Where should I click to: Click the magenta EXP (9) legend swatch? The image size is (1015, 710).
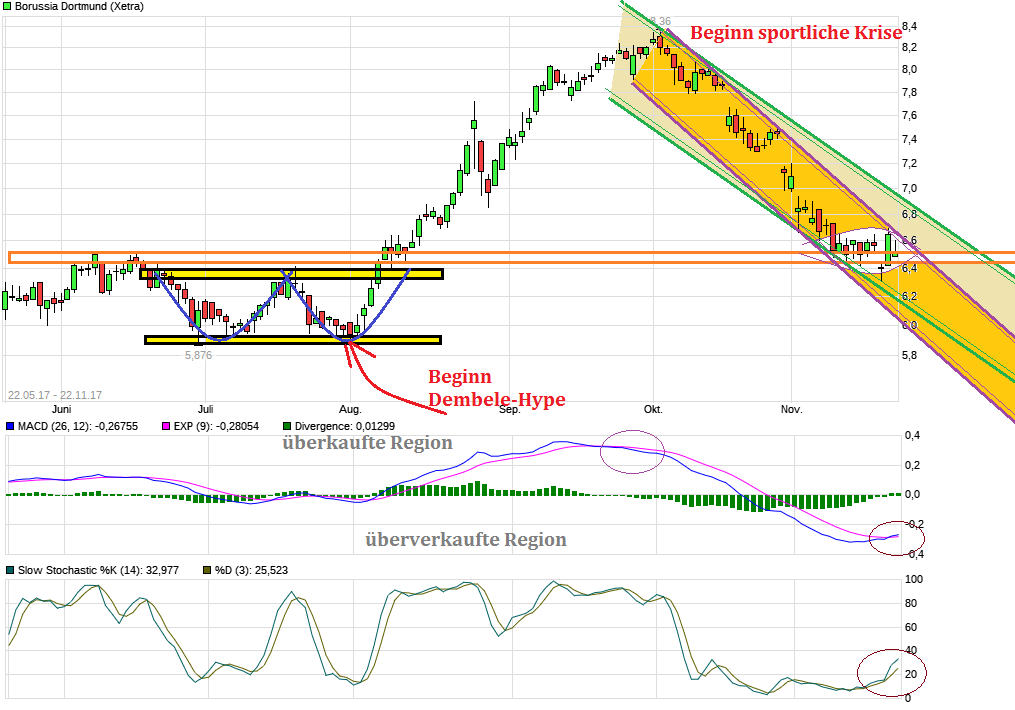166,427
